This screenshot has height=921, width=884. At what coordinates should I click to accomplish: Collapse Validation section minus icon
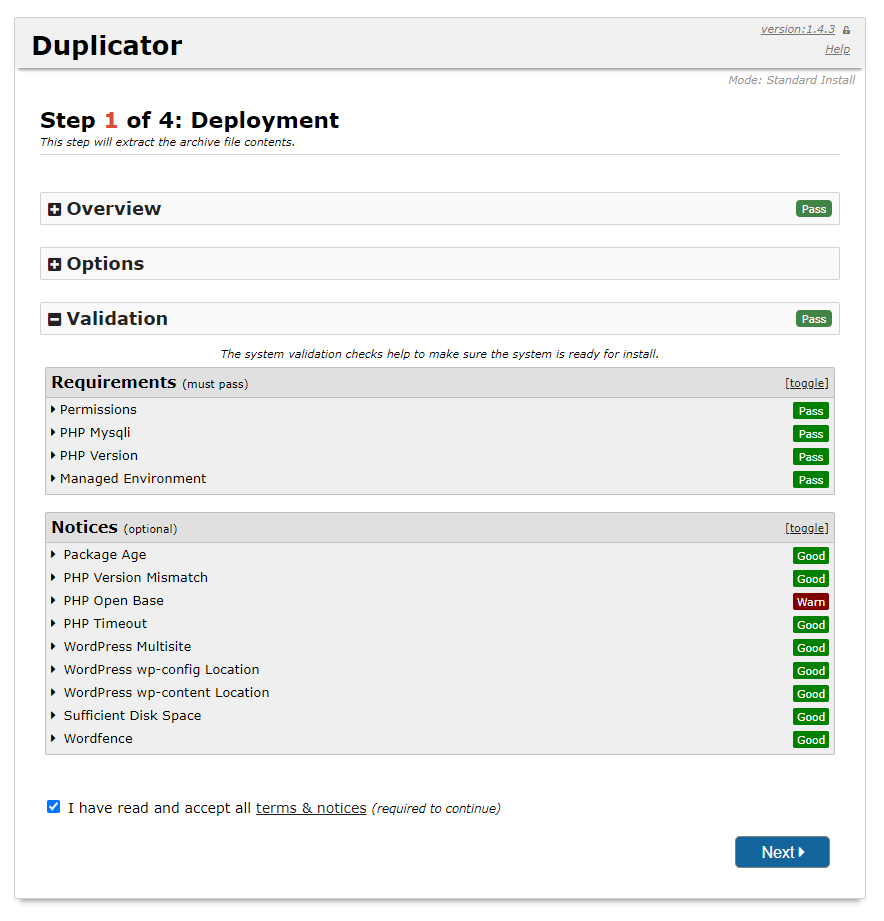[x=55, y=320]
